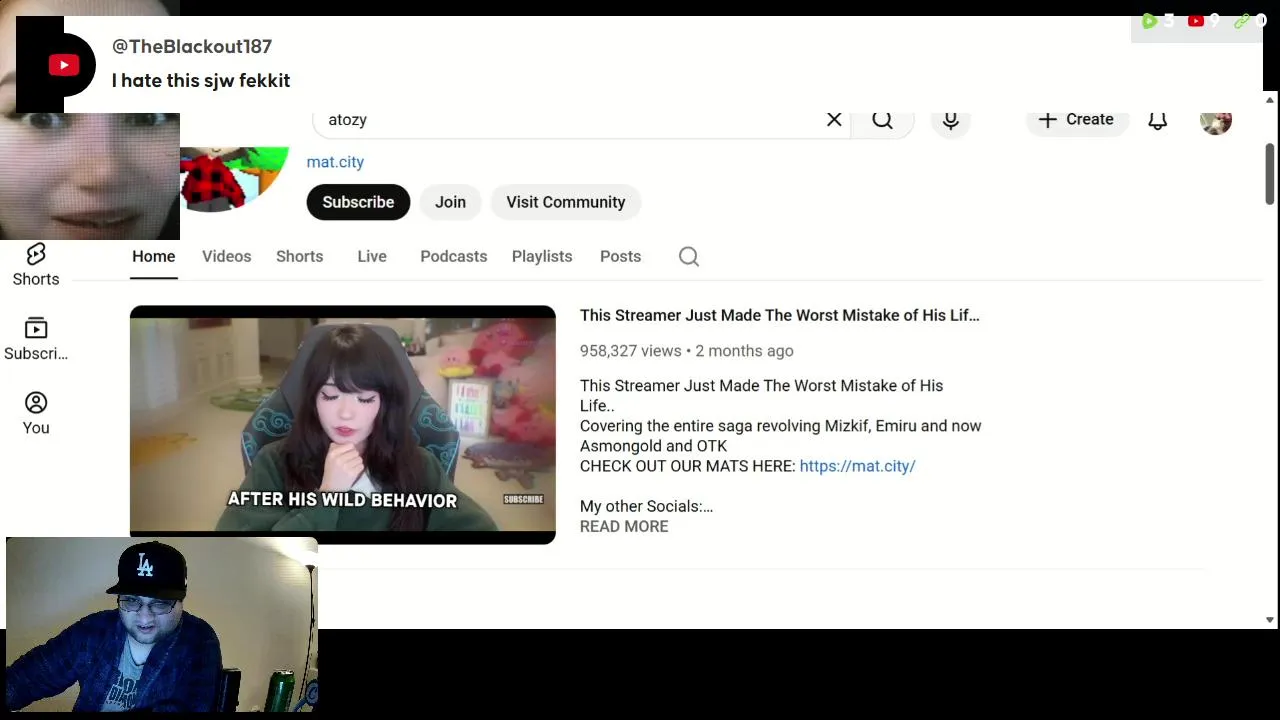Start voice search with the microphone icon

pyautogui.click(x=951, y=121)
